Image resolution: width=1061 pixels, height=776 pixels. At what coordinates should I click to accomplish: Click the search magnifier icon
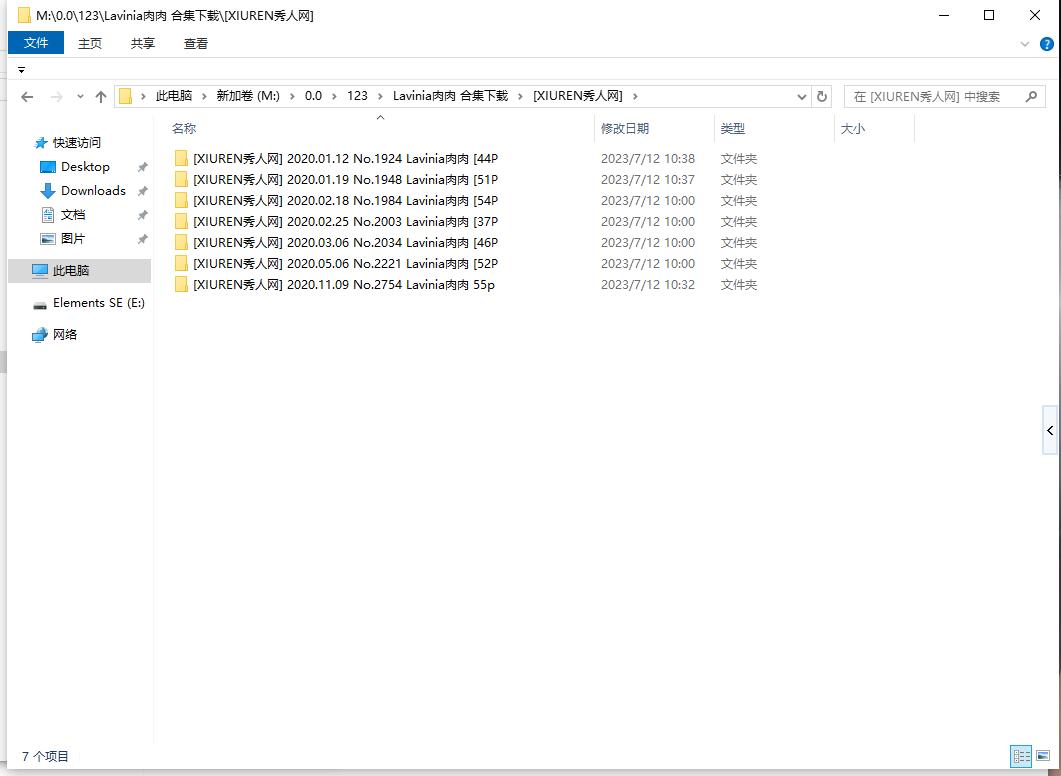click(x=1031, y=96)
